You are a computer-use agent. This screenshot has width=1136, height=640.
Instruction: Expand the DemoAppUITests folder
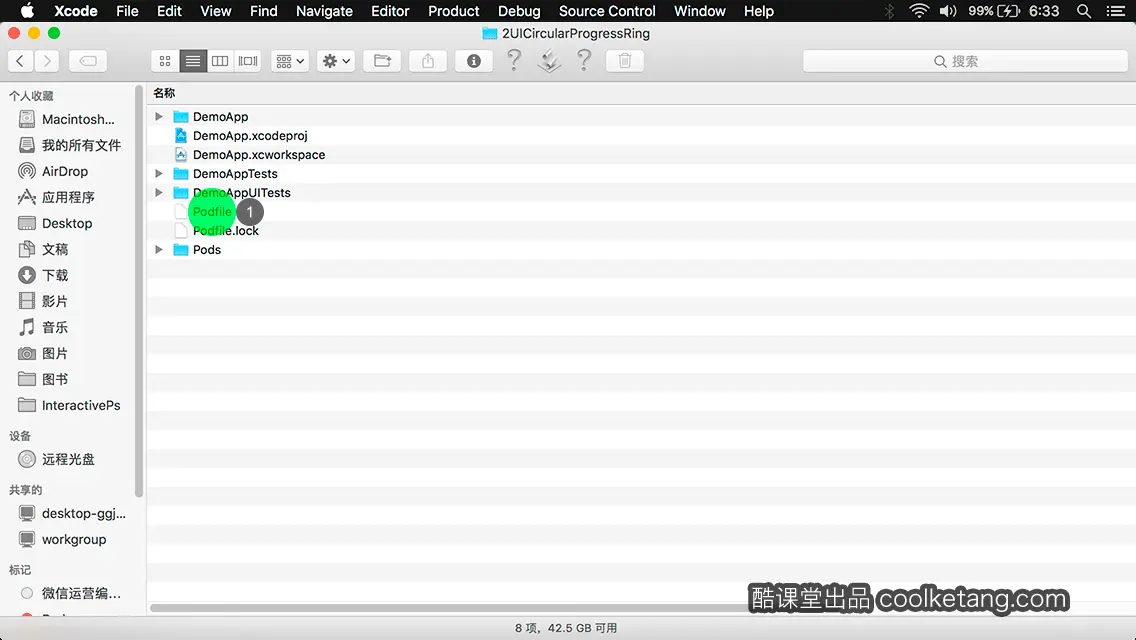point(159,192)
